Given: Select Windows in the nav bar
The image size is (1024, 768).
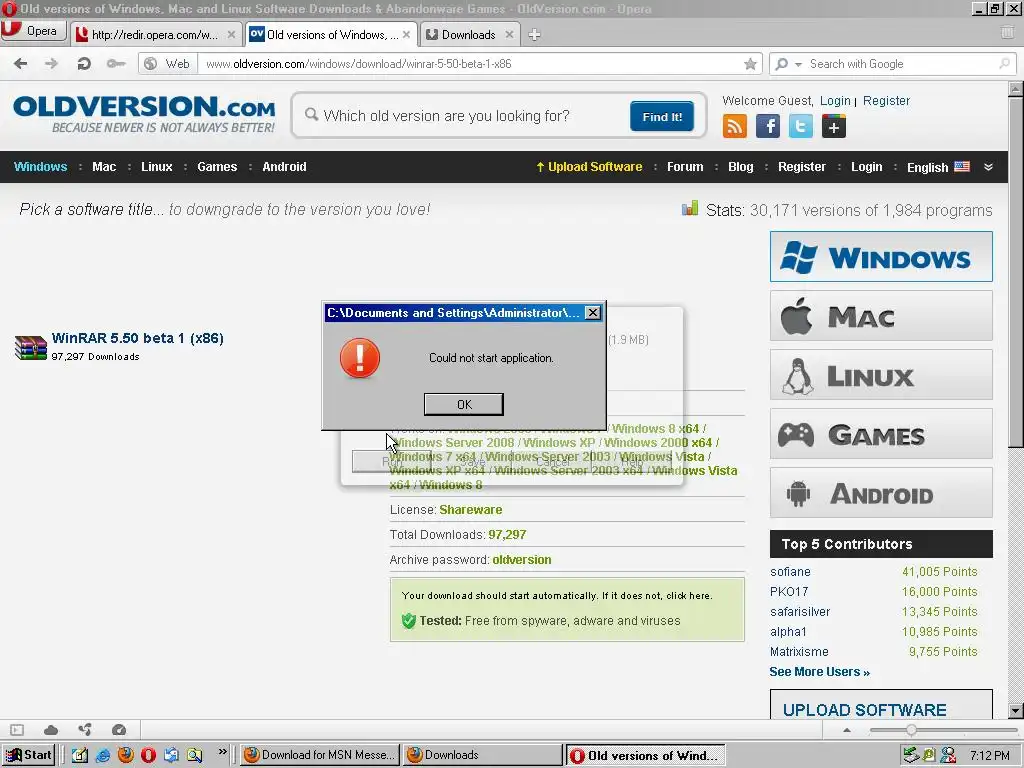Looking at the screenshot, I should 40,167.
